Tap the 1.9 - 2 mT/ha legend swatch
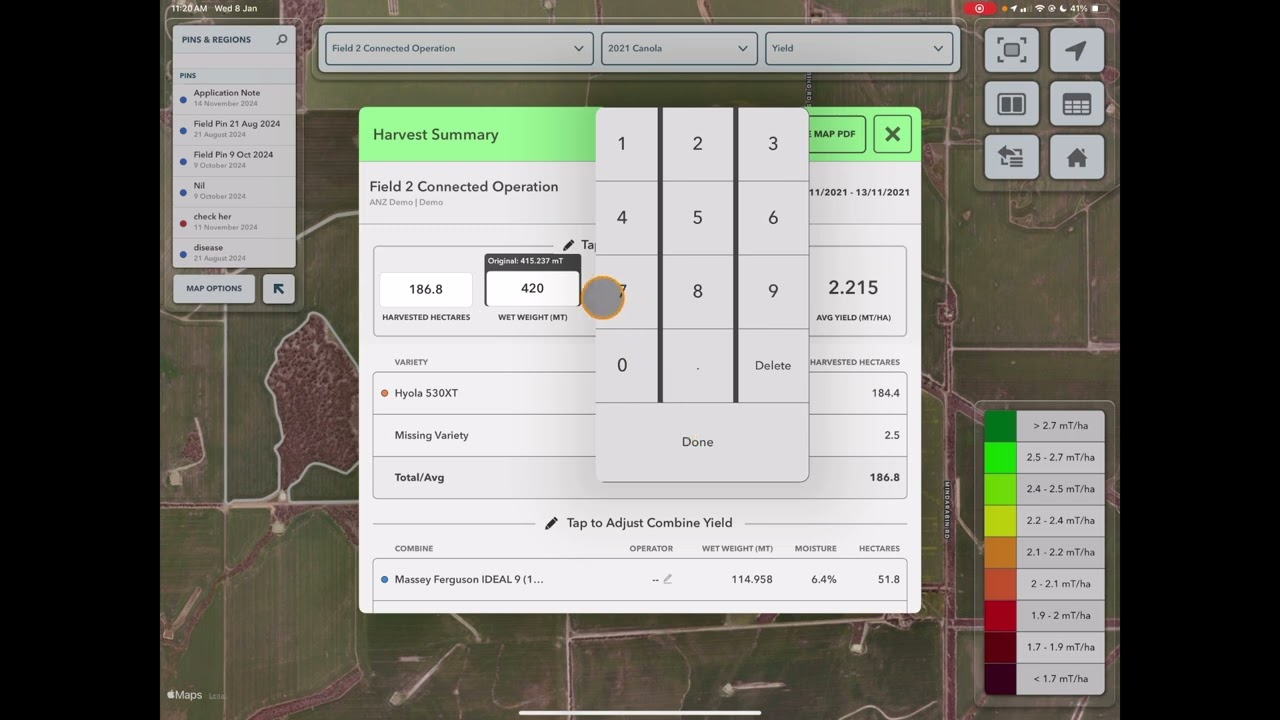The height and width of the screenshot is (720, 1280). pos(1000,616)
